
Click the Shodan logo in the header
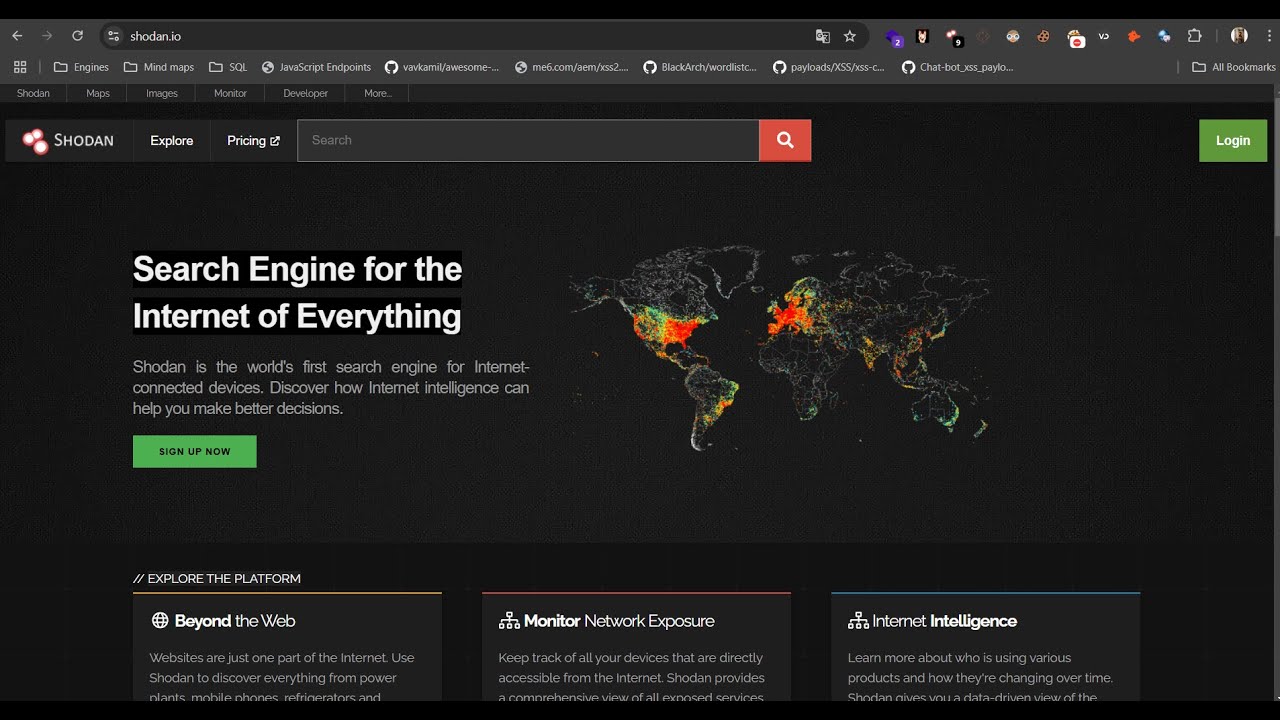[68, 141]
